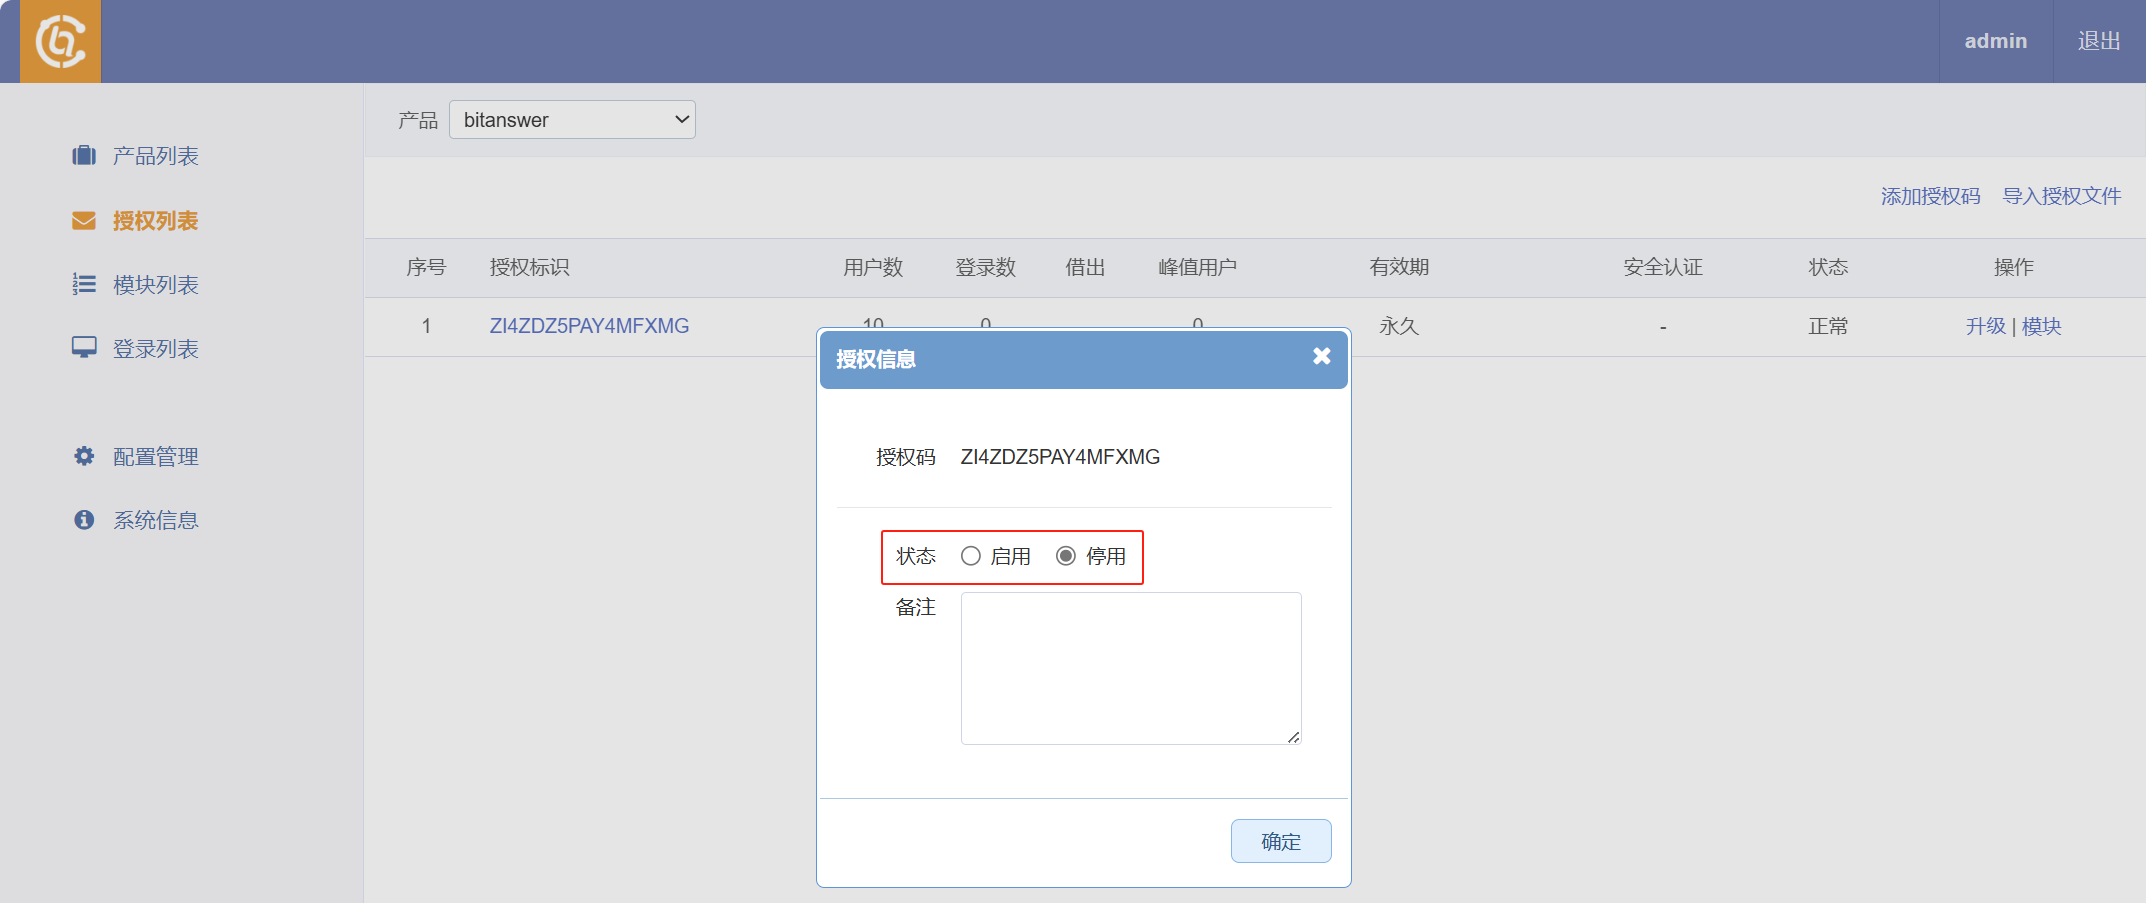
Task: Click the envelope icon beside 授权列表
Action: pos(84,220)
